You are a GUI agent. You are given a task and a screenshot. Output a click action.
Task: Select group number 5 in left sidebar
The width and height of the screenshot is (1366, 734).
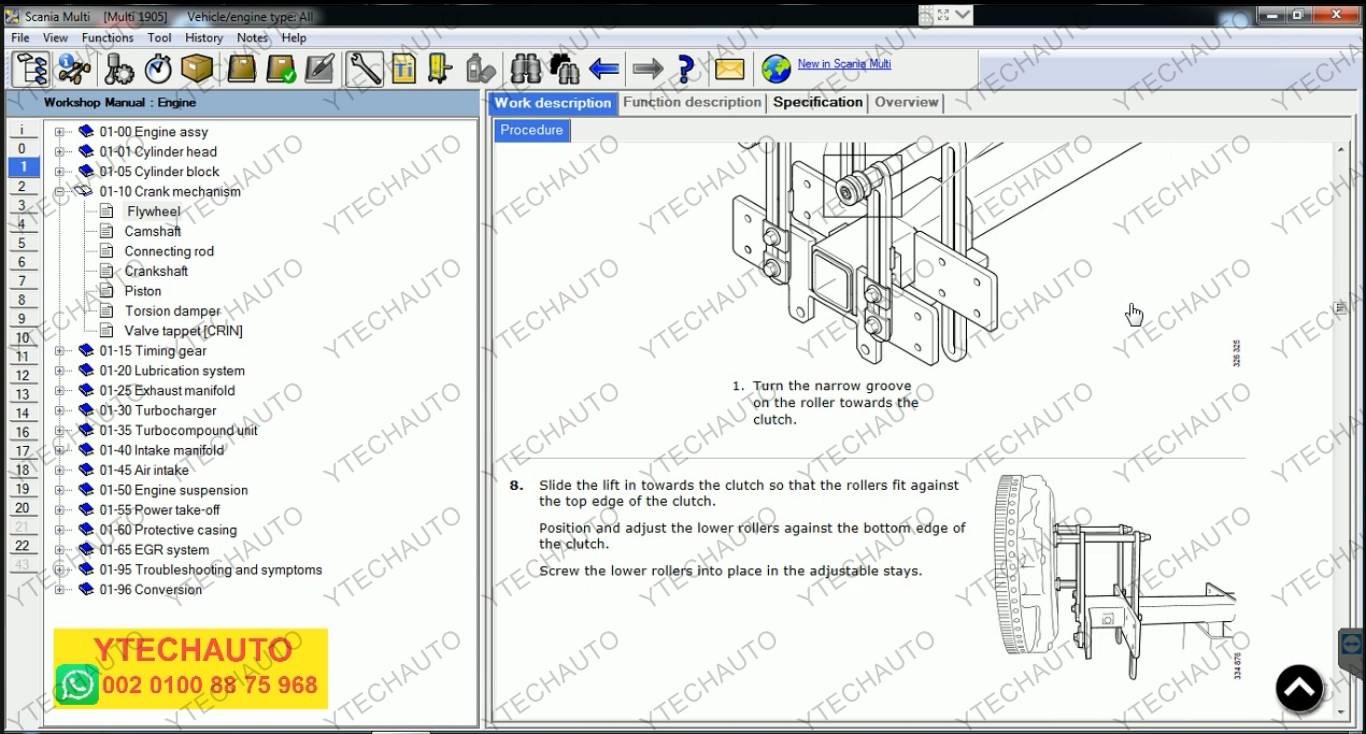coord(22,243)
